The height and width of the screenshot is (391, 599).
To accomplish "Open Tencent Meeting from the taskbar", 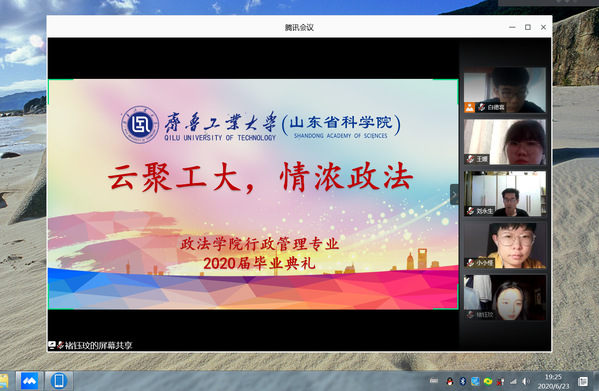I will point(29,381).
